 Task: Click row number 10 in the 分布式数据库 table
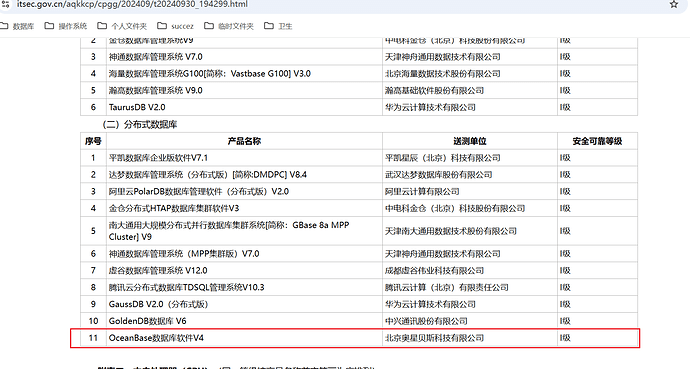pos(93,321)
